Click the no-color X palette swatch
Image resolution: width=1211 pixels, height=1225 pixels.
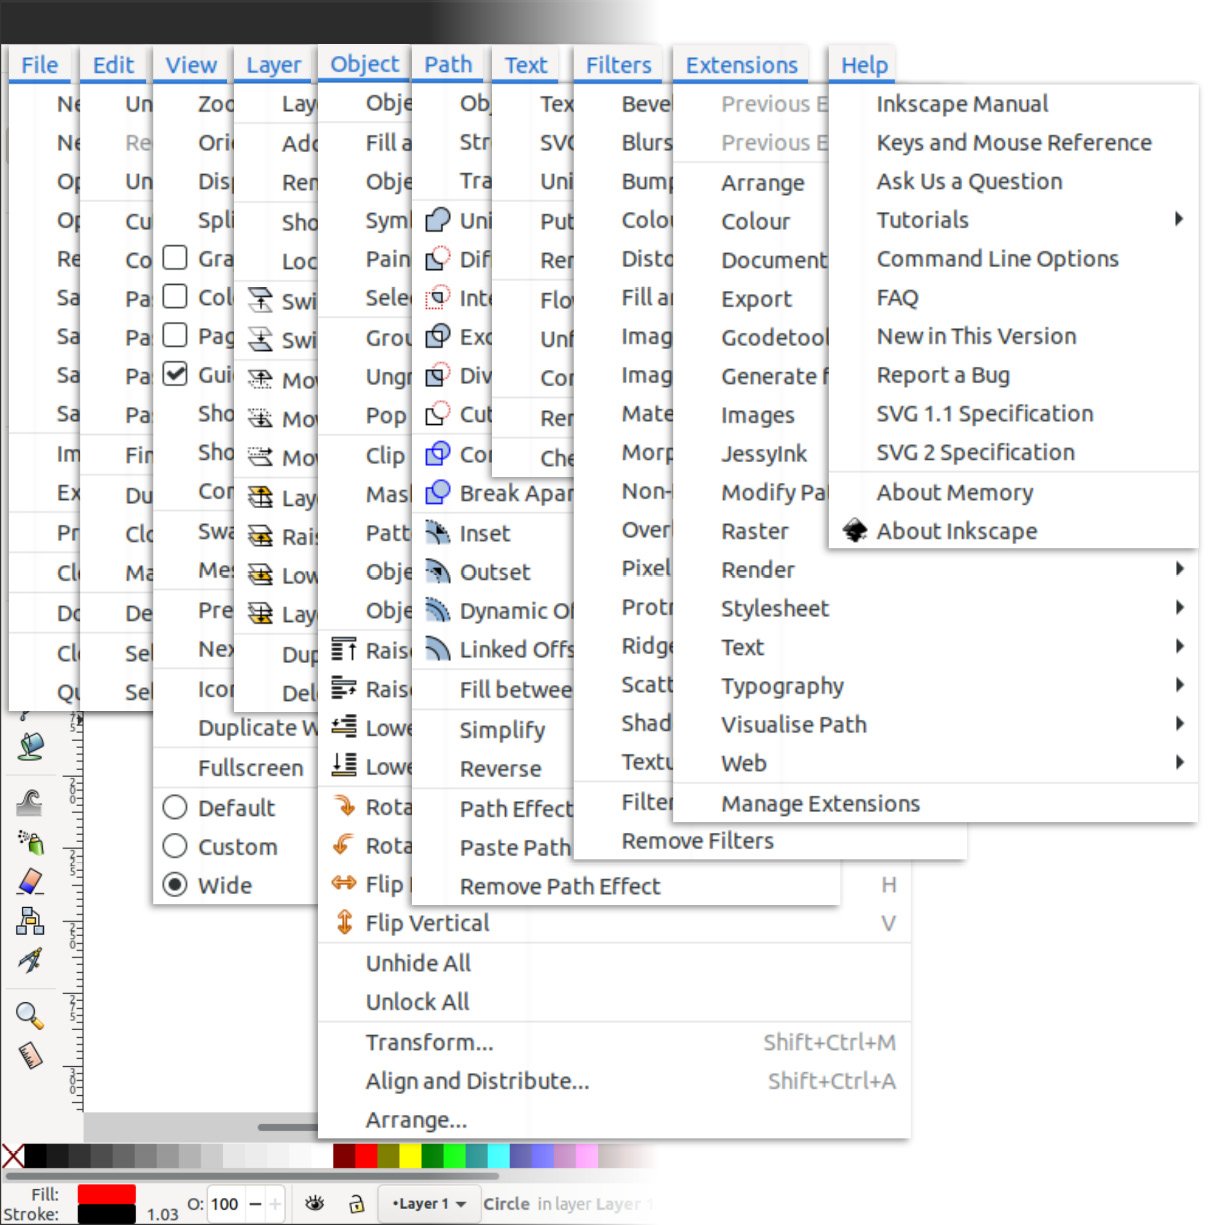tap(12, 1157)
